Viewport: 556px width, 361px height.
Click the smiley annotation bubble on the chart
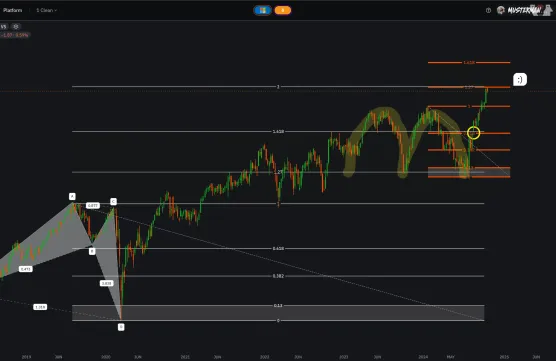click(x=520, y=79)
